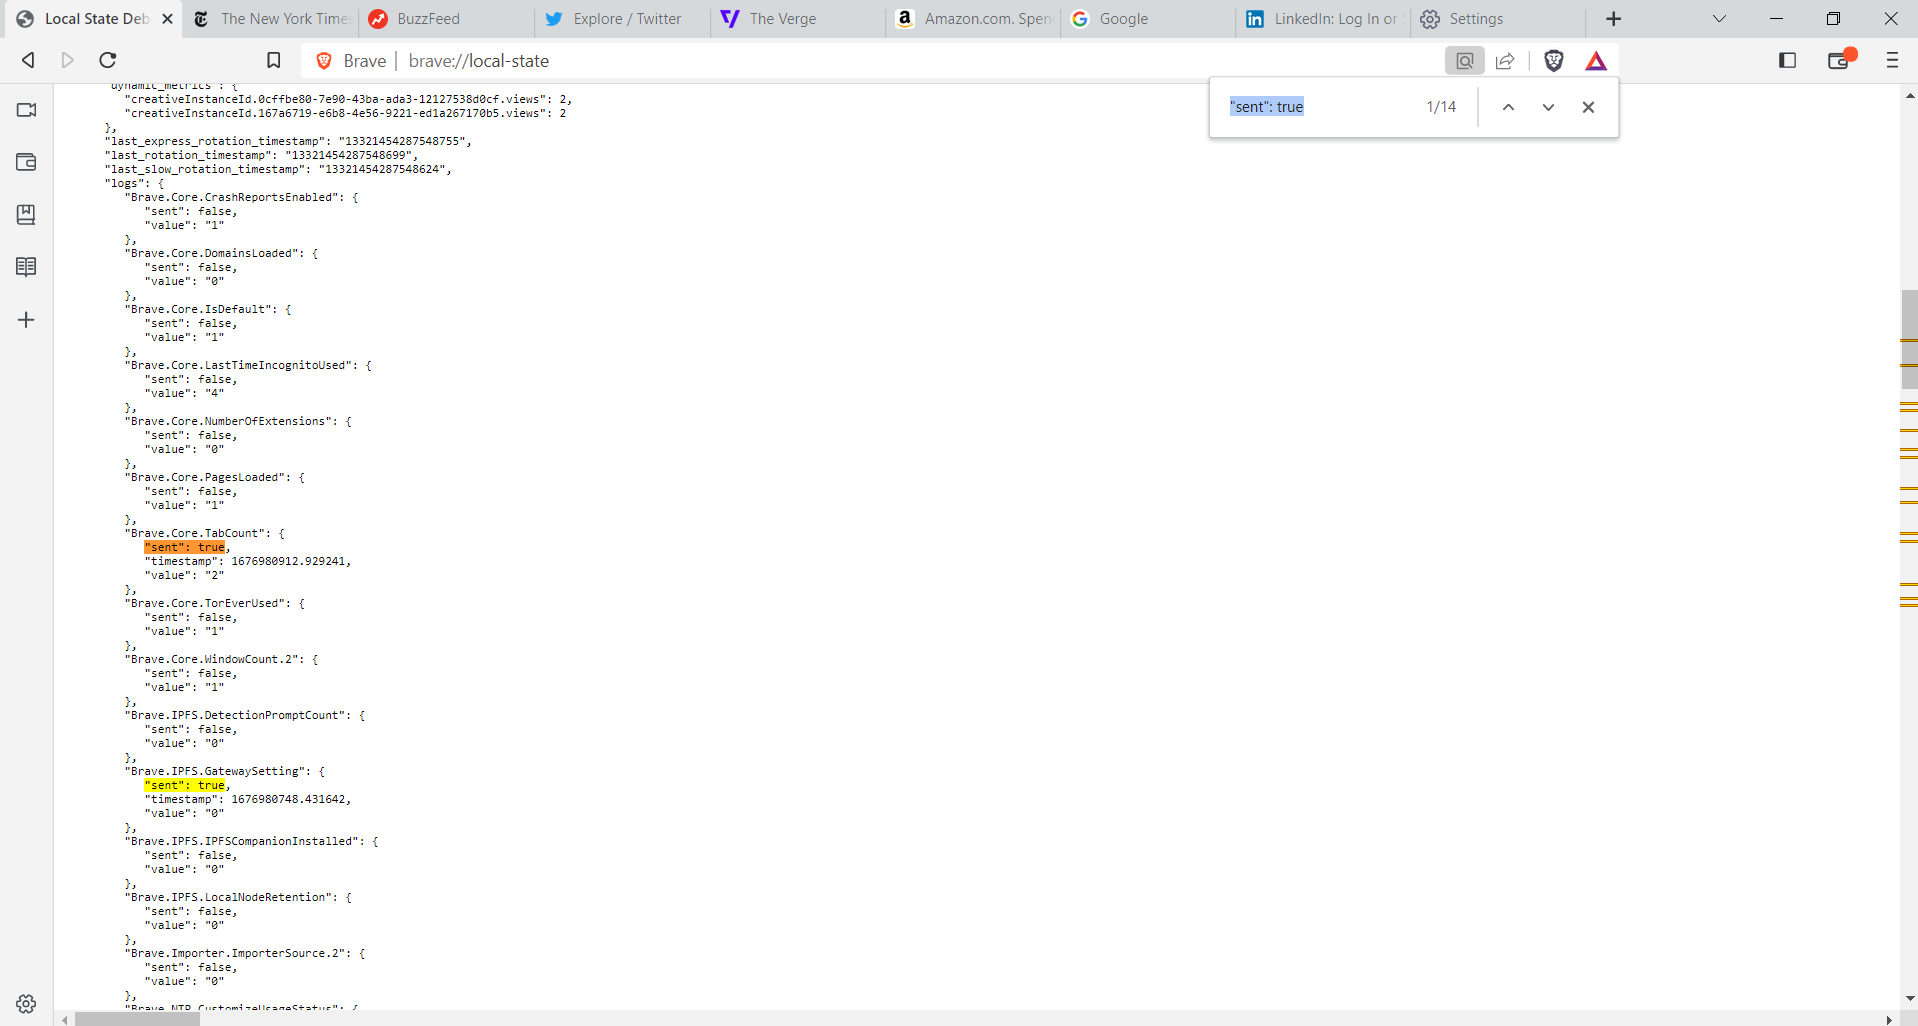
Task: Open the main hamburger menu
Action: pyautogui.click(x=1892, y=61)
